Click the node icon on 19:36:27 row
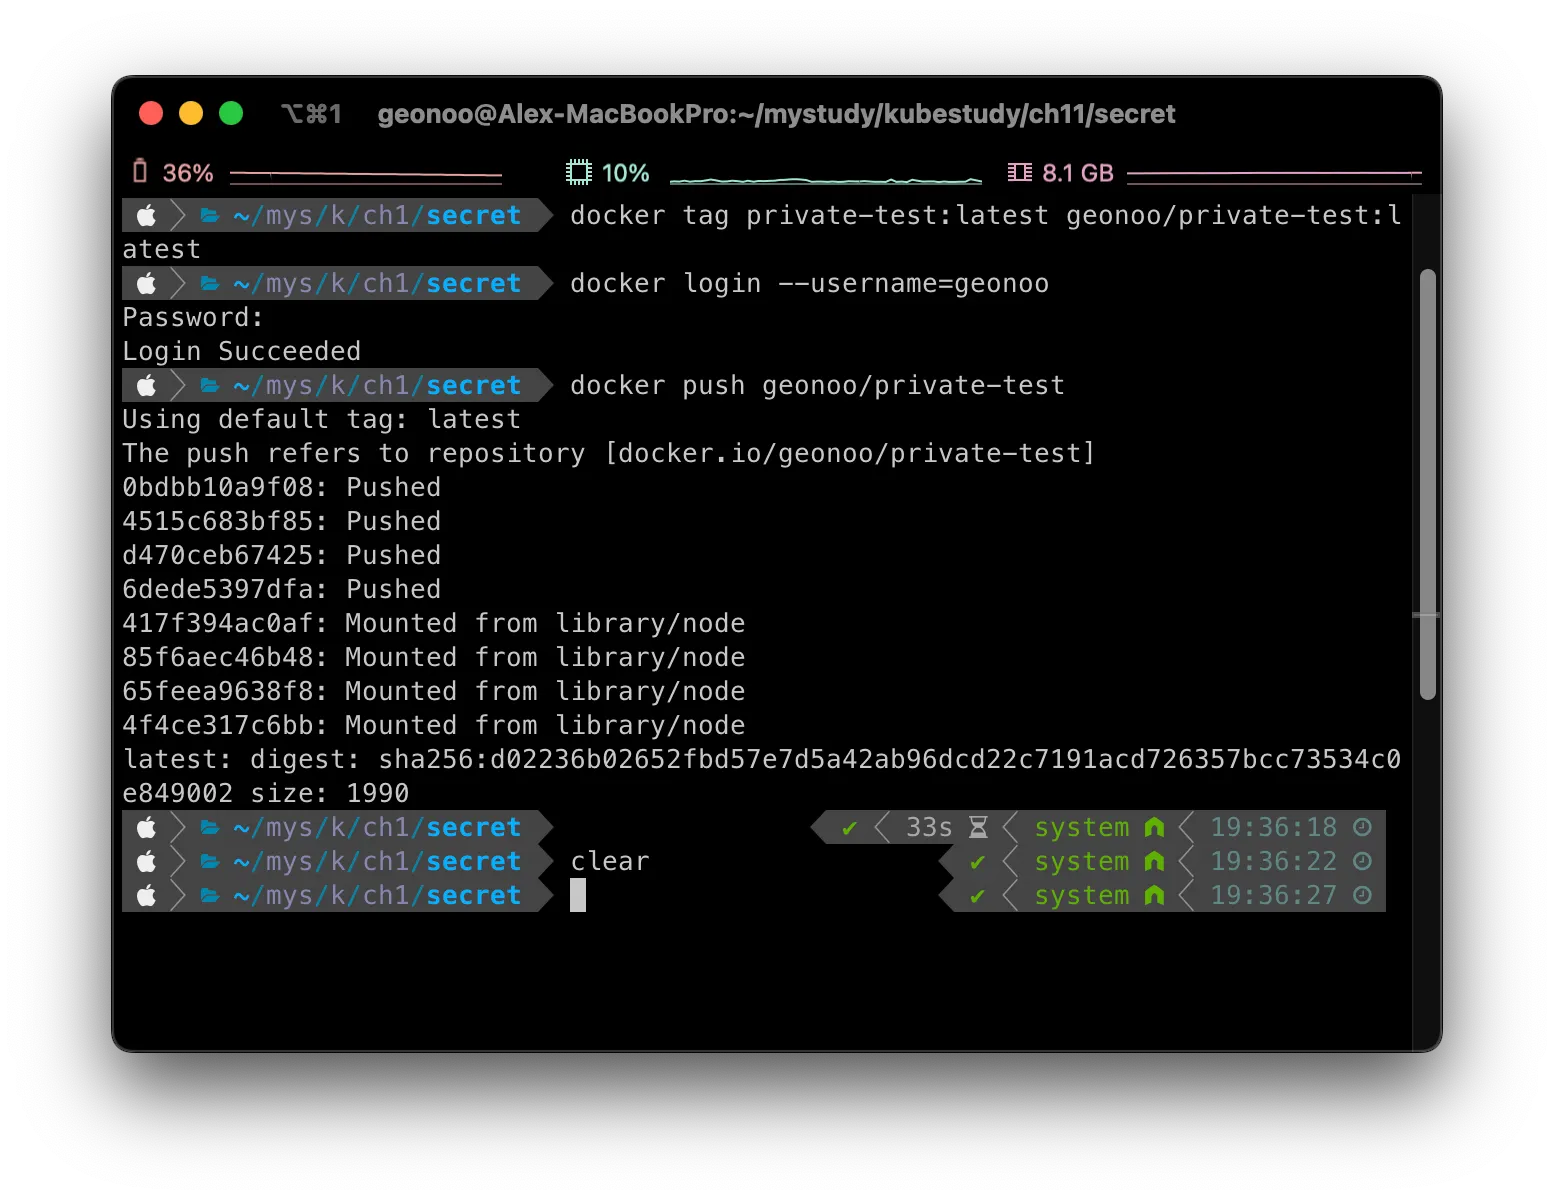Viewport: 1554px width, 1200px height. pyautogui.click(x=1154, y=895)
